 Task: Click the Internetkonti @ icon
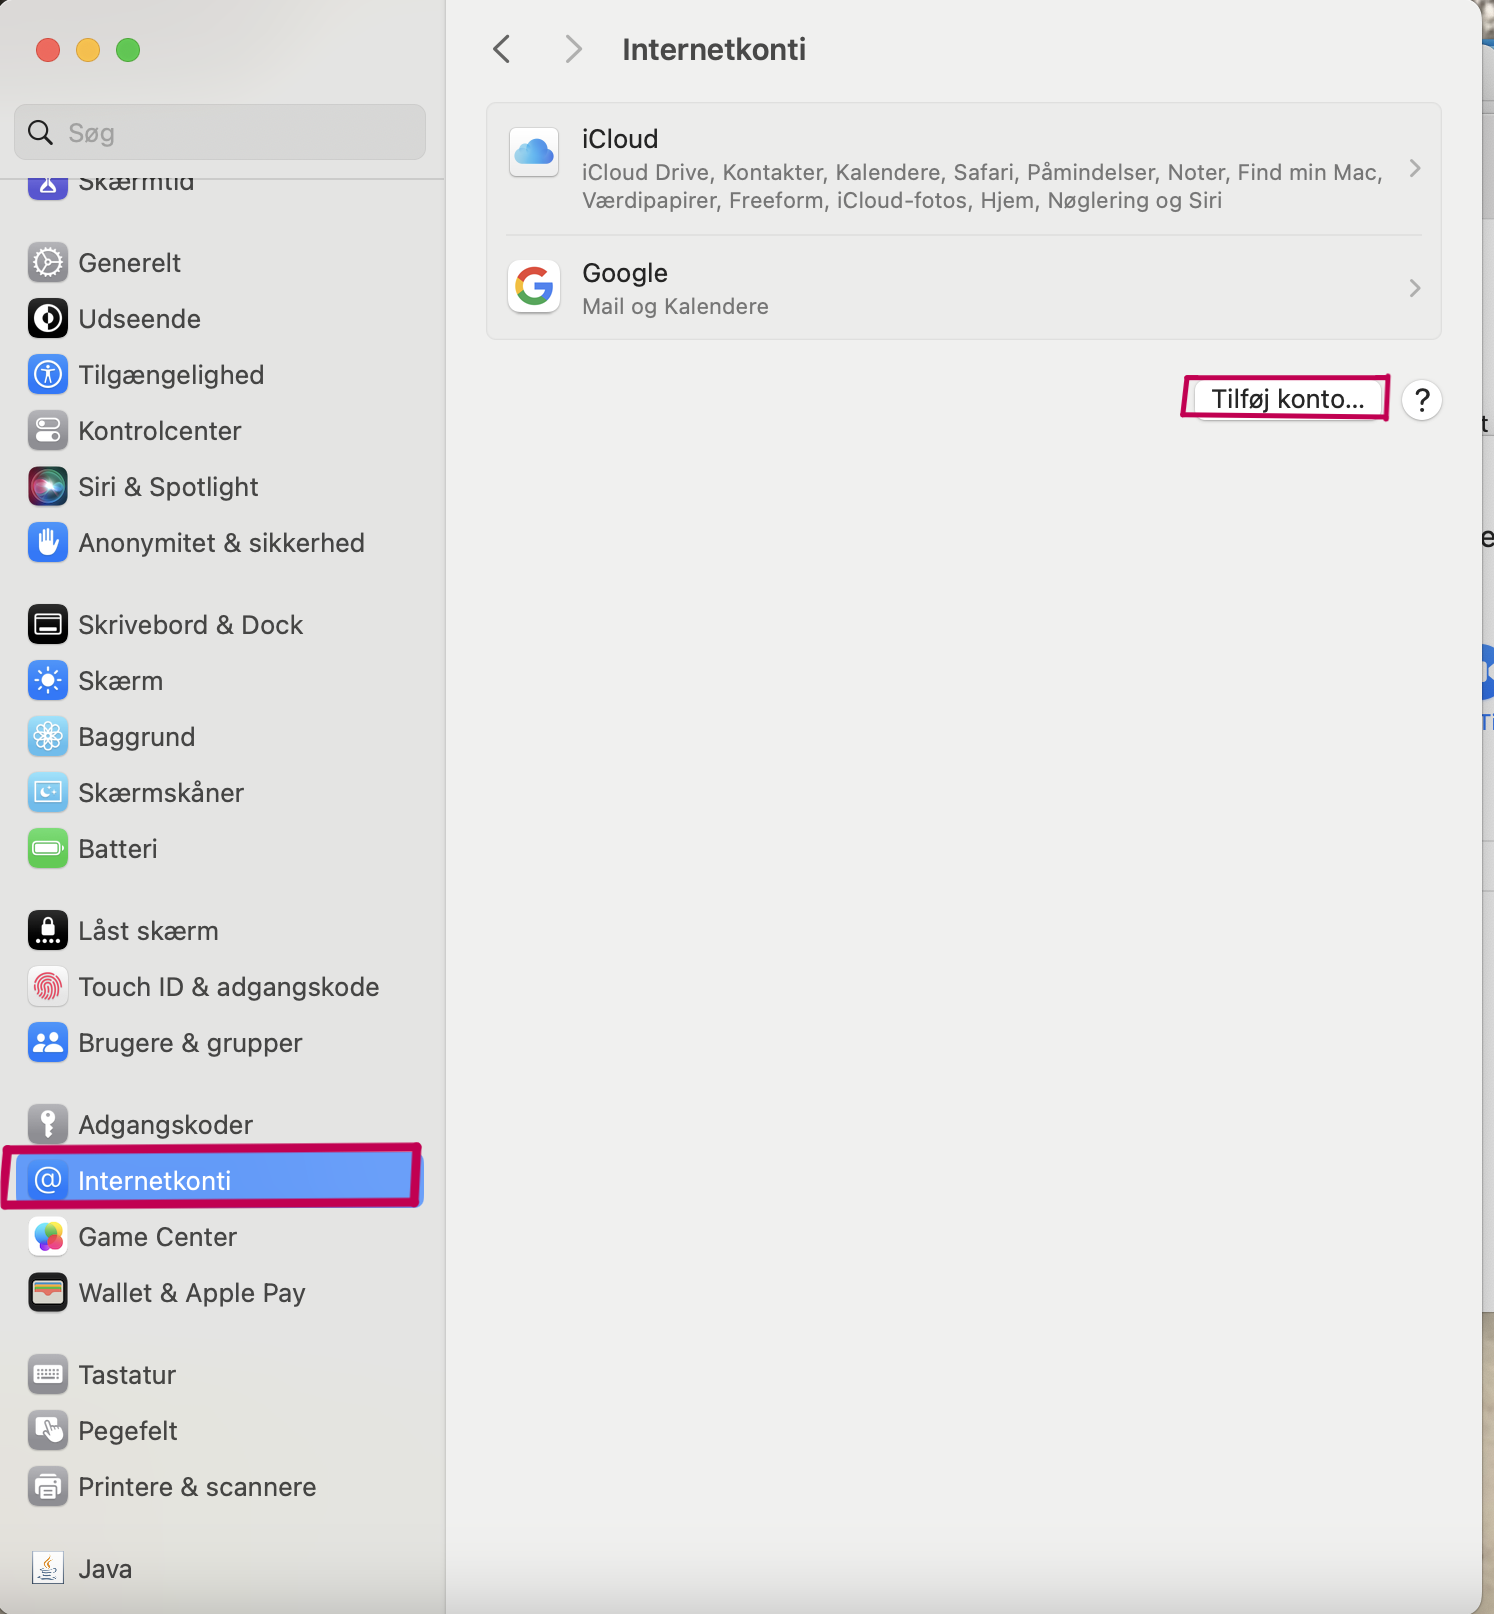pyautogui.click(x=48, y=1180)
